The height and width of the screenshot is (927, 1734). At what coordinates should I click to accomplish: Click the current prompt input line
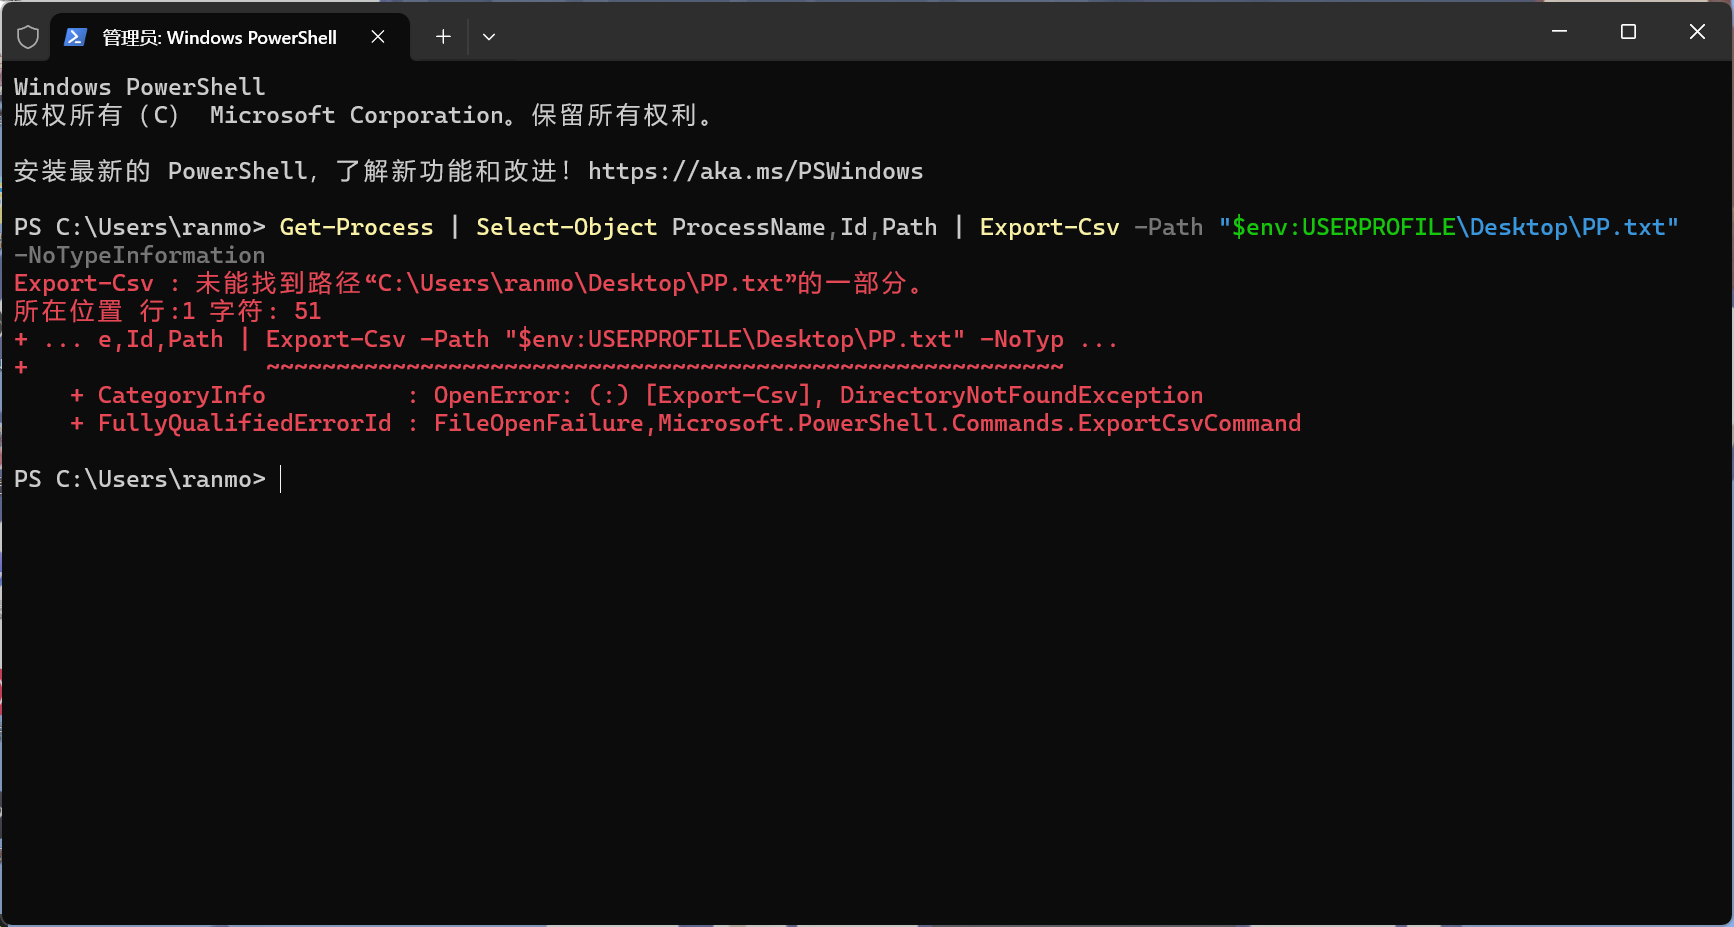[148, 479]
